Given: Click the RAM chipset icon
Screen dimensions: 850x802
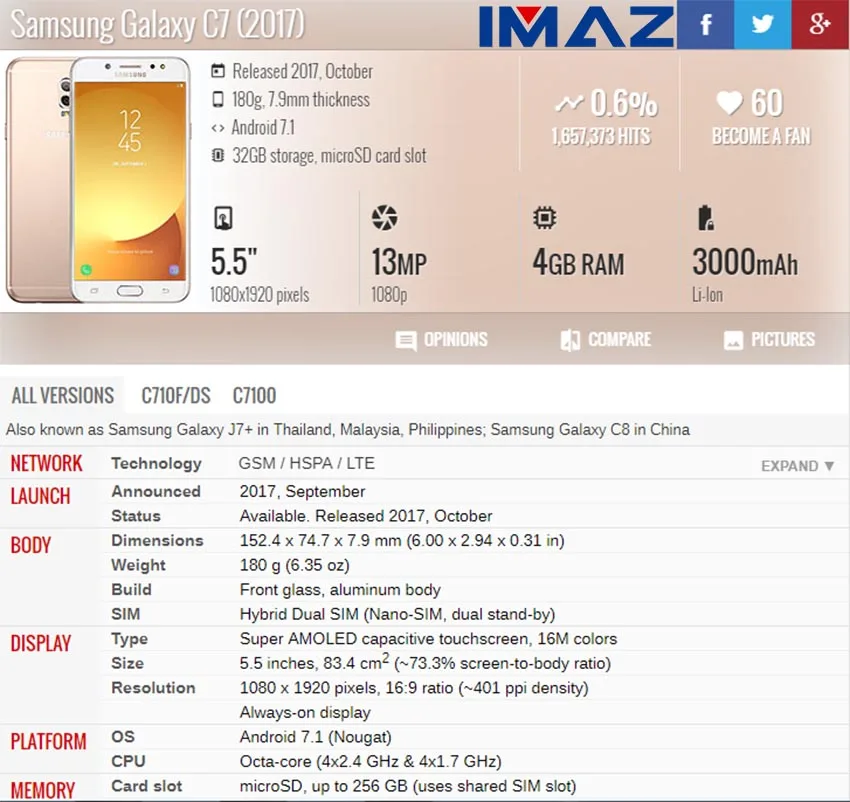Looking at the screenshot, I should (544, 218).
